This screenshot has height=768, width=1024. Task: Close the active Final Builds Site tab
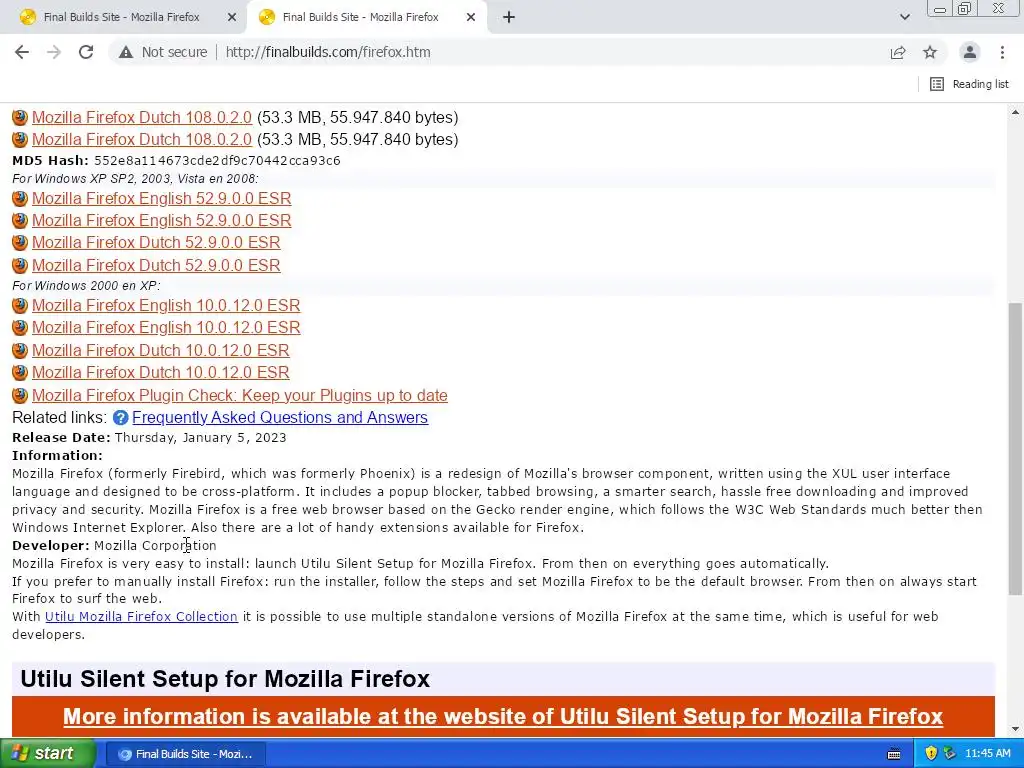[471, 17]
